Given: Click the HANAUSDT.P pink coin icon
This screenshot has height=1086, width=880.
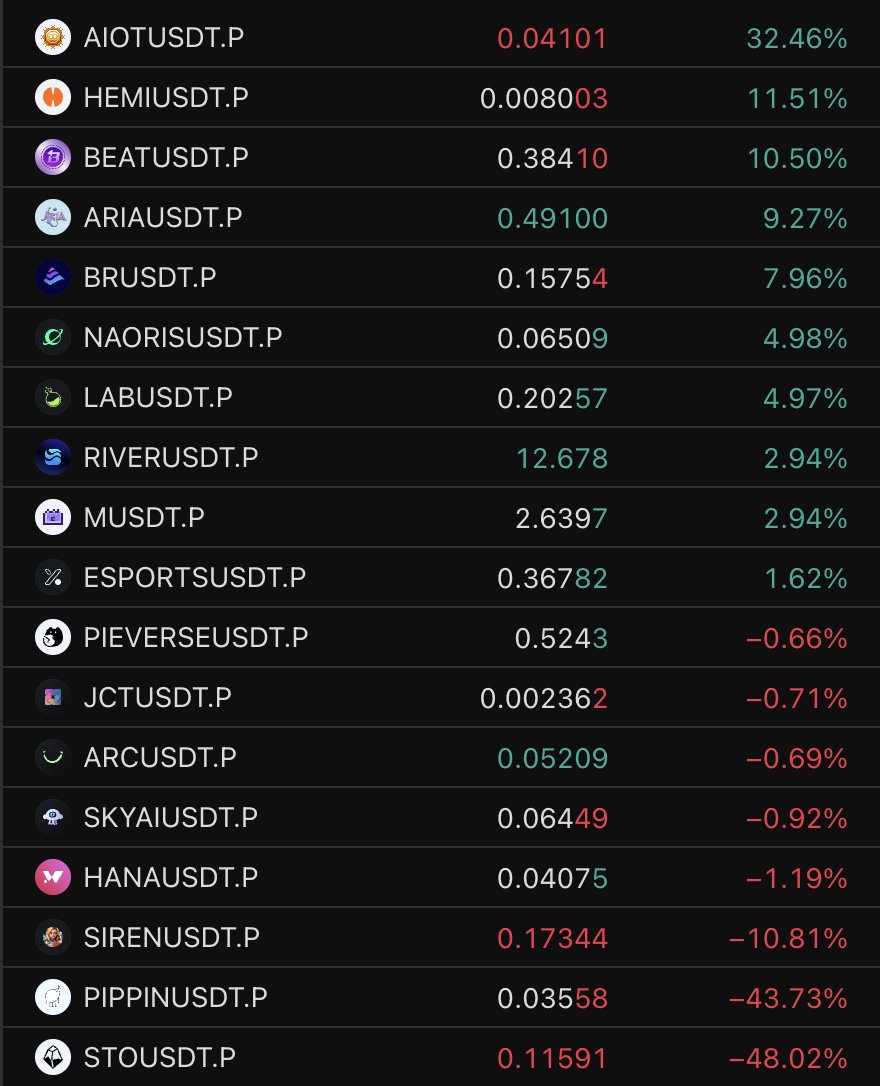Looking at the screenshot, I should [52, 878].
